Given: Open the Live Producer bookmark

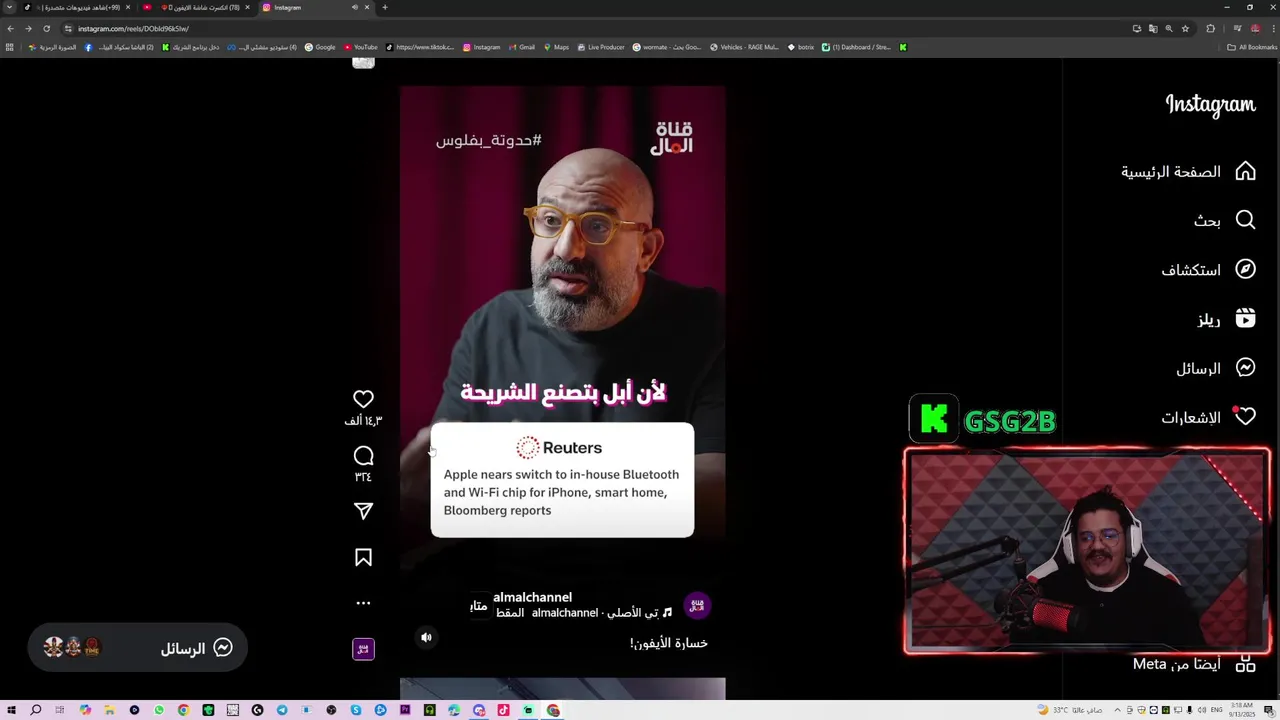Looking at the screenshot, I should pyautogui.click(x=601, y=47).
